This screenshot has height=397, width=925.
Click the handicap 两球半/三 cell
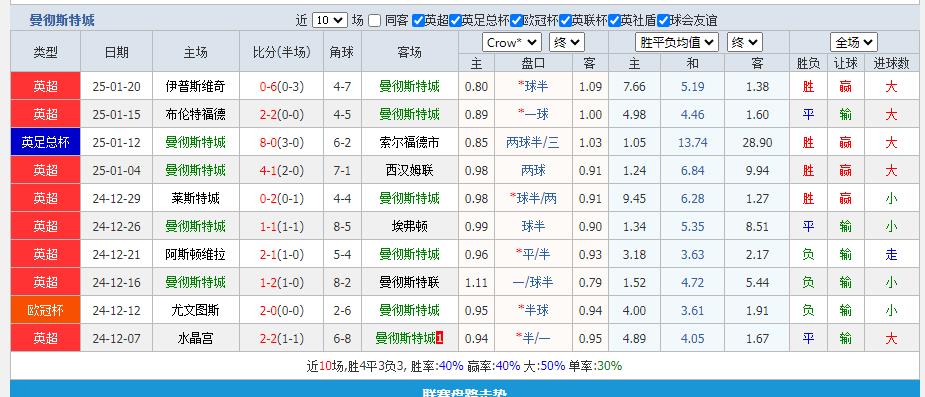point(533,143)
